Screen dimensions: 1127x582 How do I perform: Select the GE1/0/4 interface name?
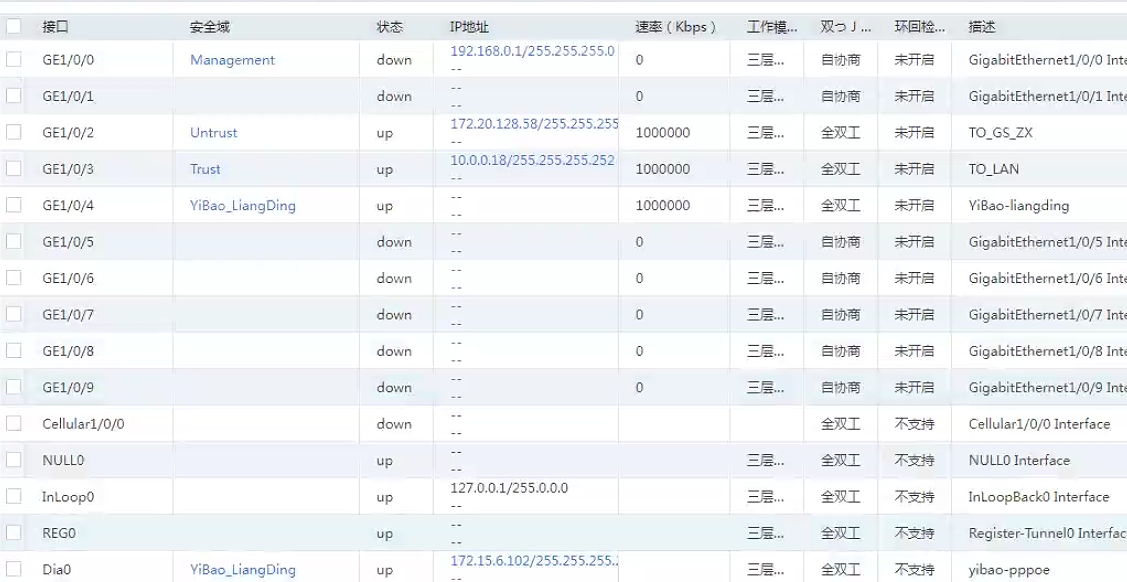[68, 205]
